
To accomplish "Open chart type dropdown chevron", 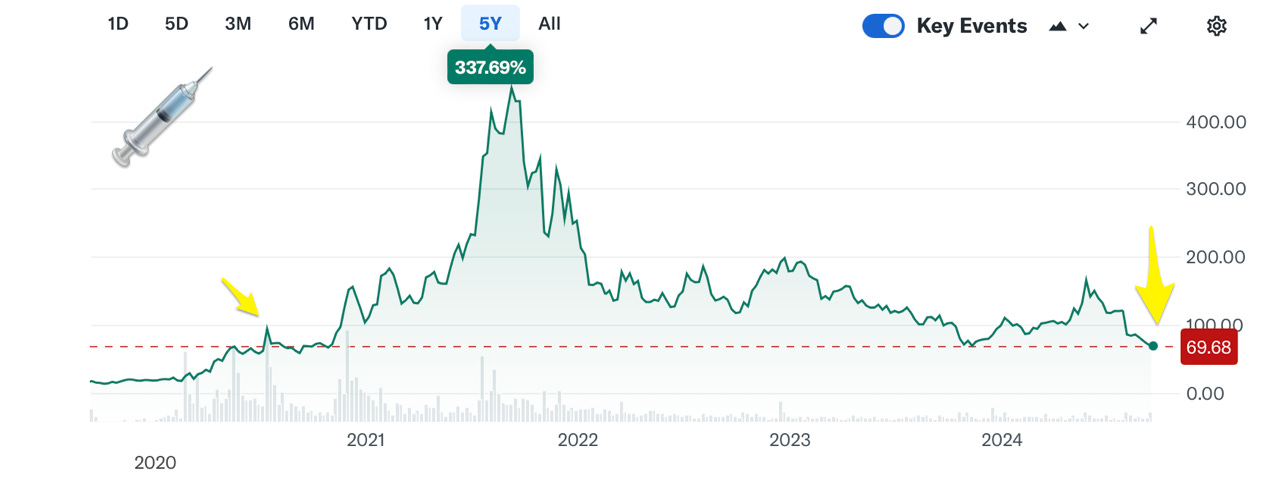I will coord(1083,26).
